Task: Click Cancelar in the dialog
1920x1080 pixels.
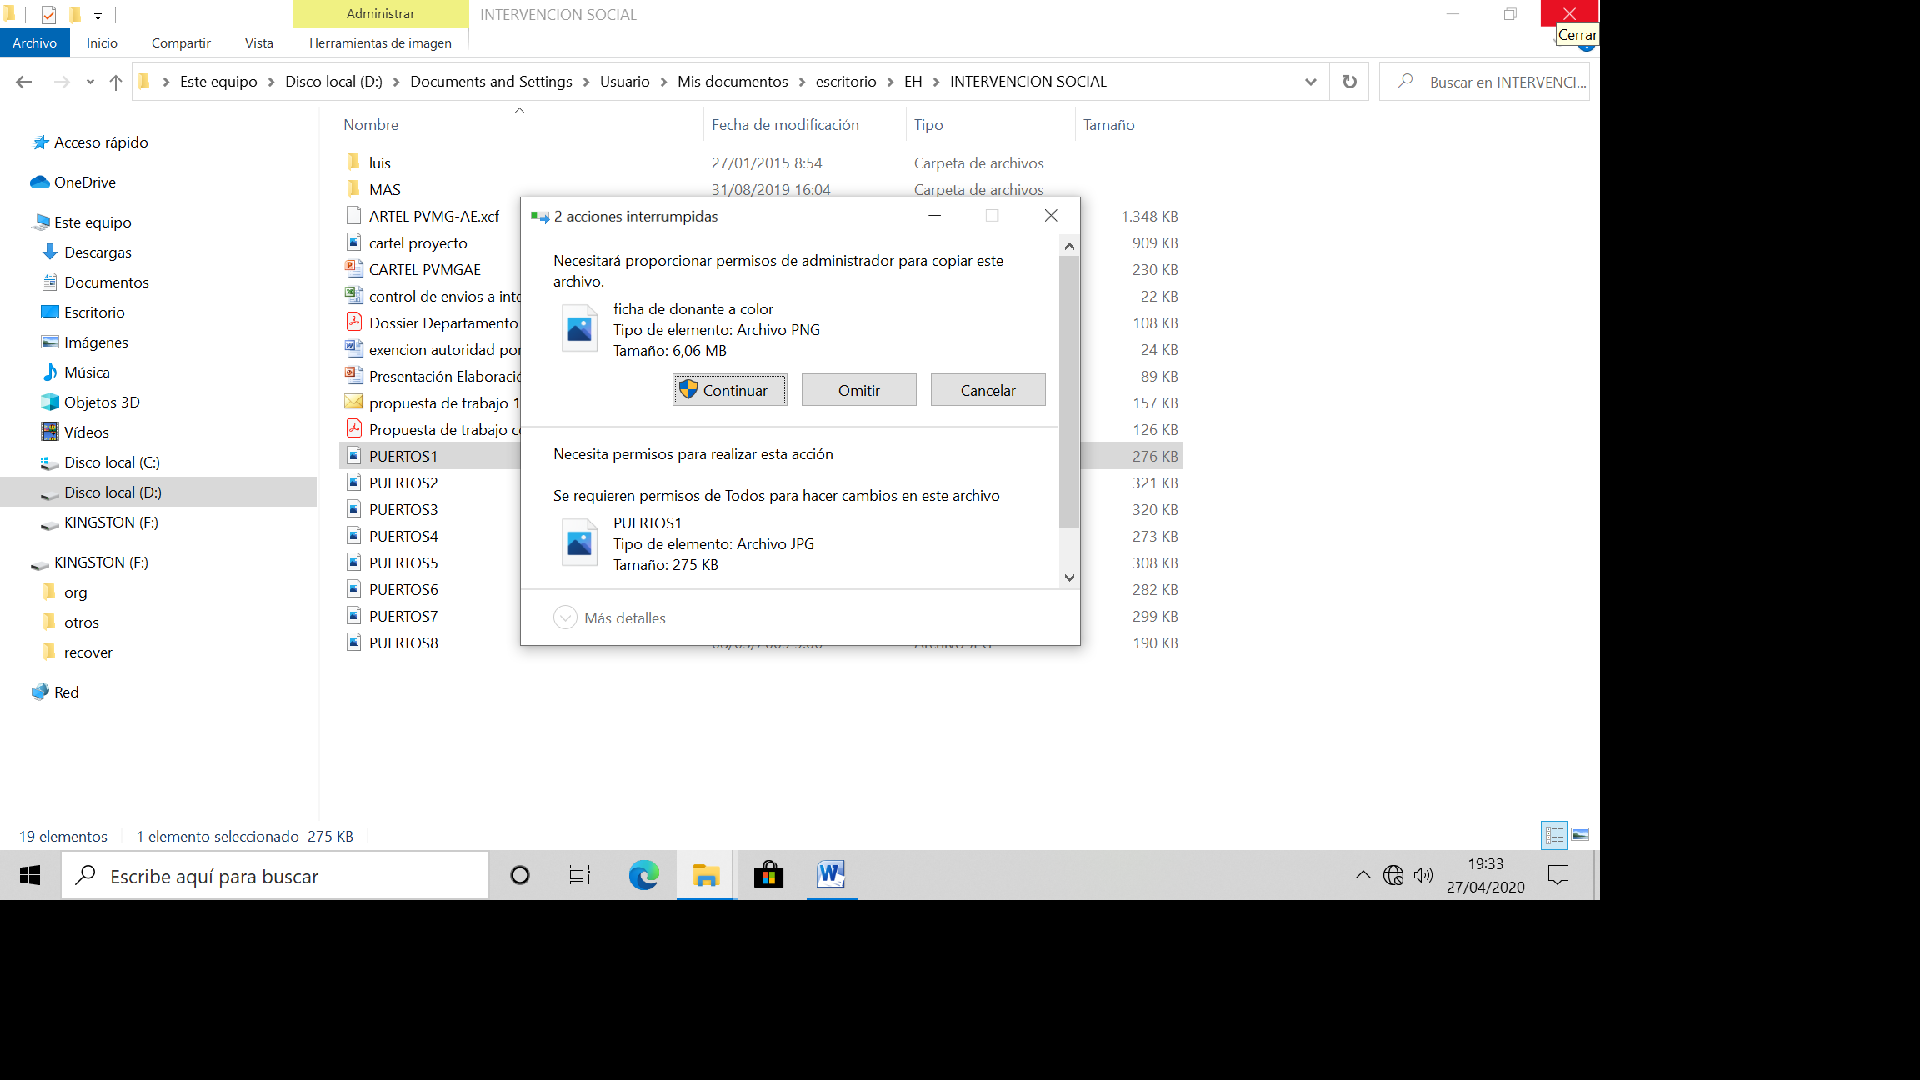Action: point(988,390)
